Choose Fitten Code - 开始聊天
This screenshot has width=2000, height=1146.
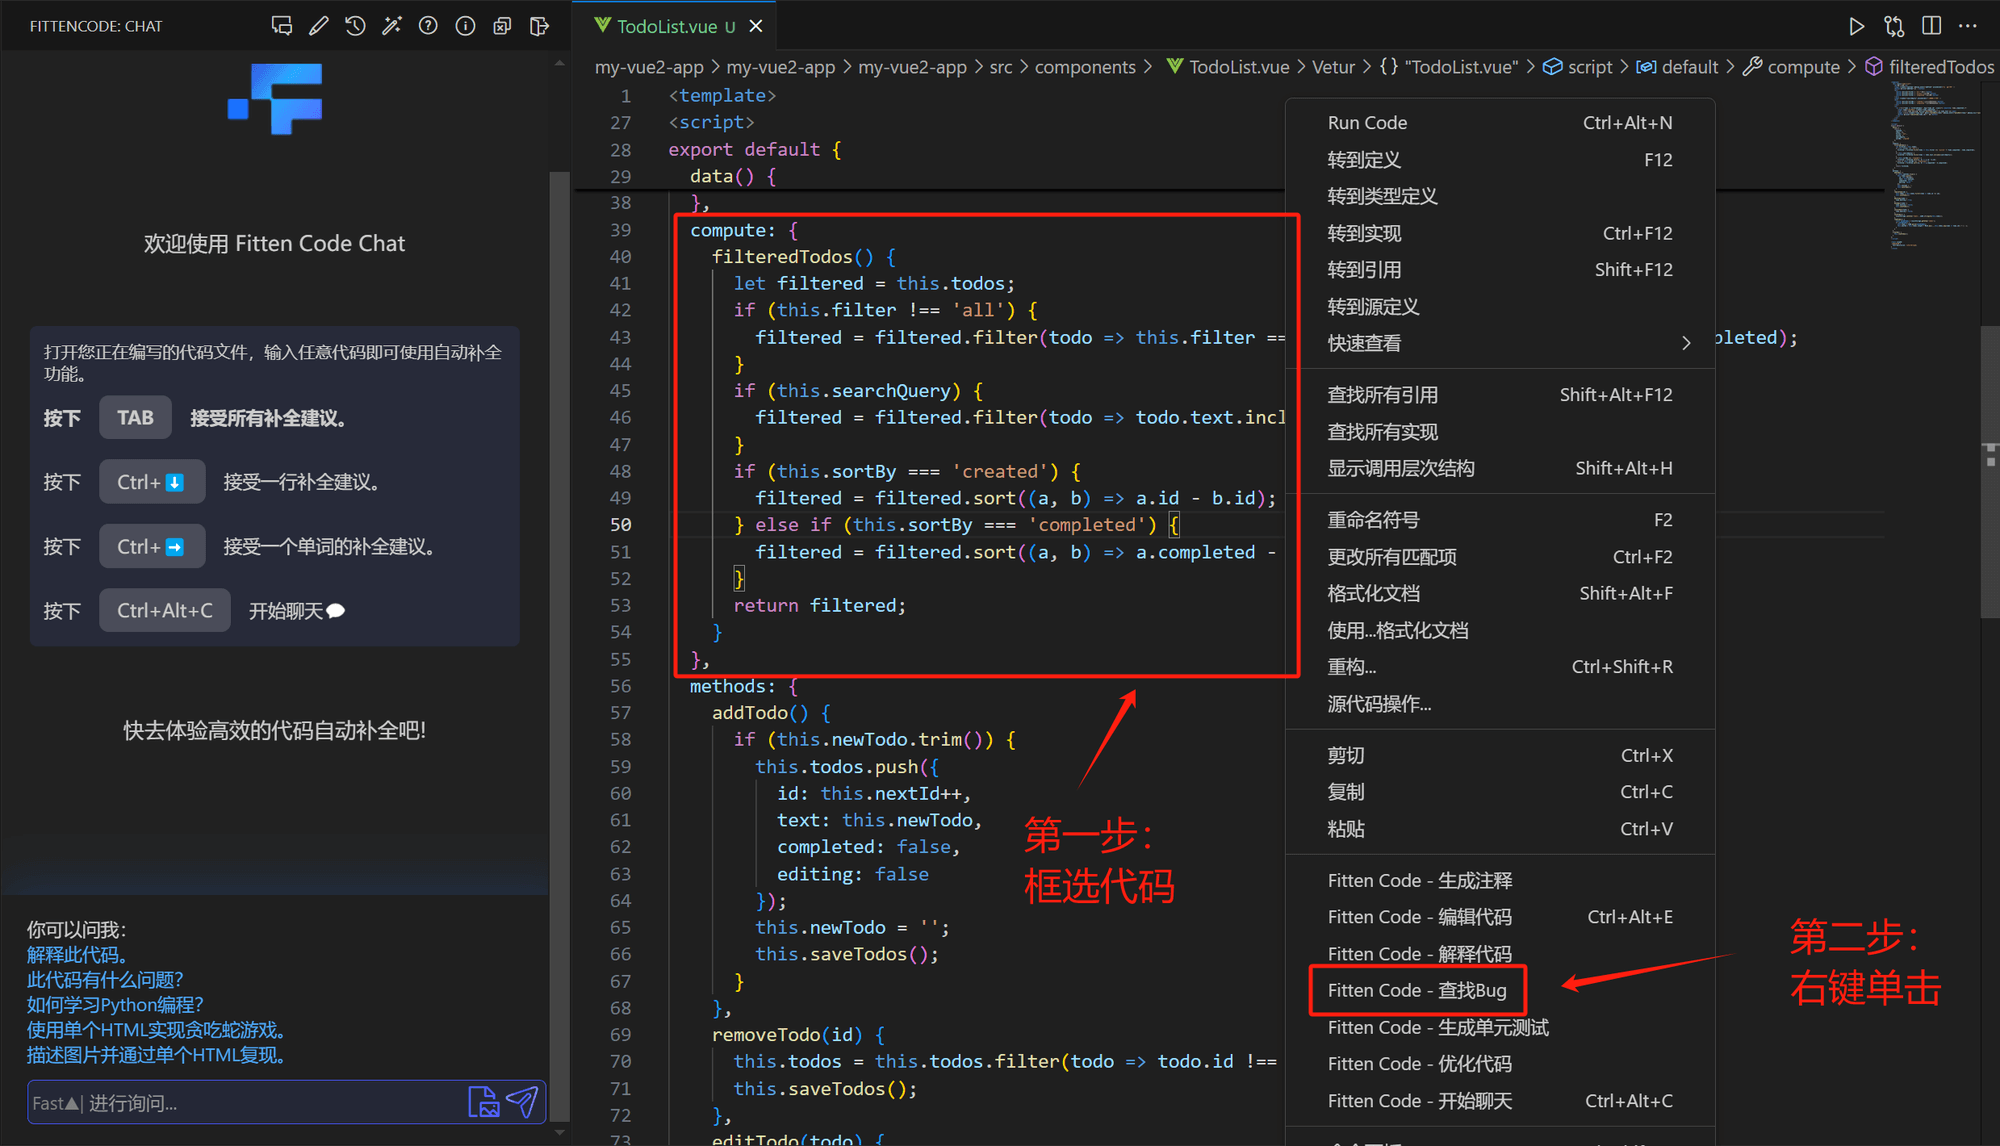point(1500,1101)
